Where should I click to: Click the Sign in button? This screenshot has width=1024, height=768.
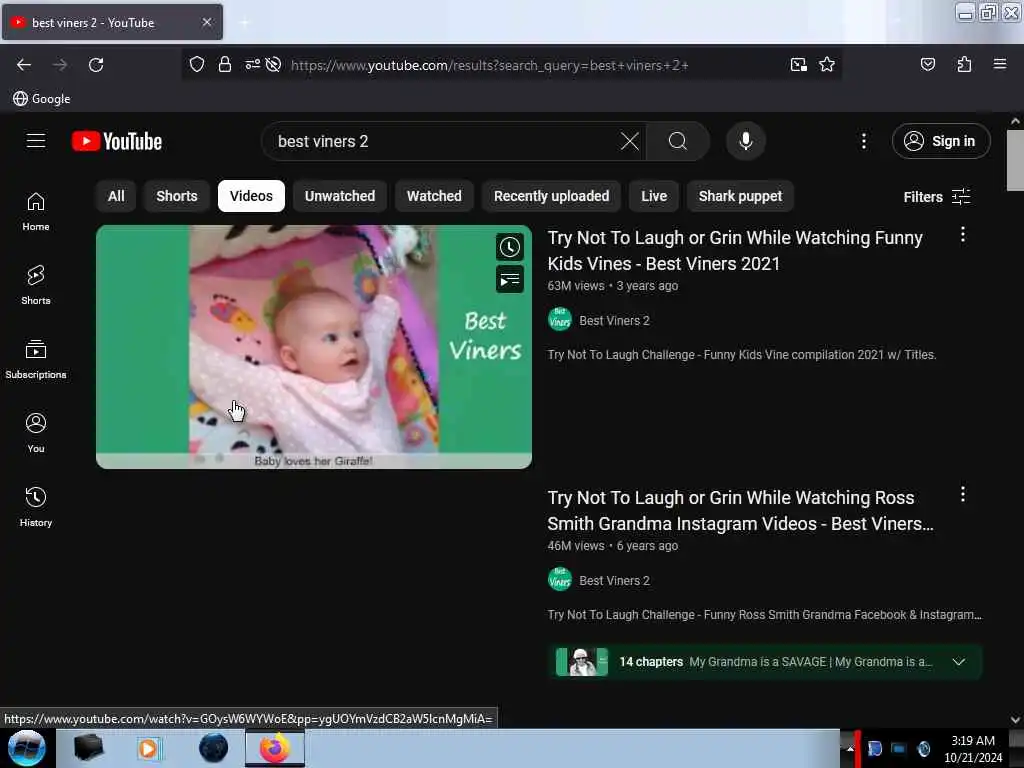point(941,141)
